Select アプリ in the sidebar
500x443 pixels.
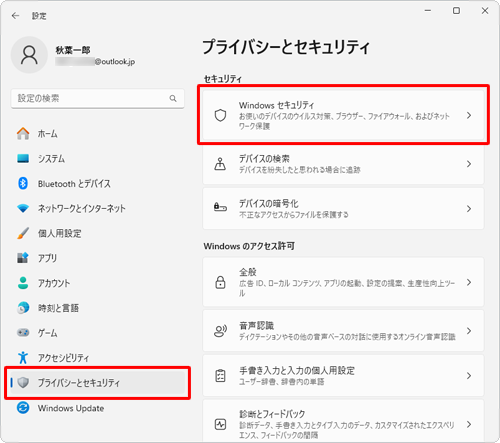coord(47,258)
